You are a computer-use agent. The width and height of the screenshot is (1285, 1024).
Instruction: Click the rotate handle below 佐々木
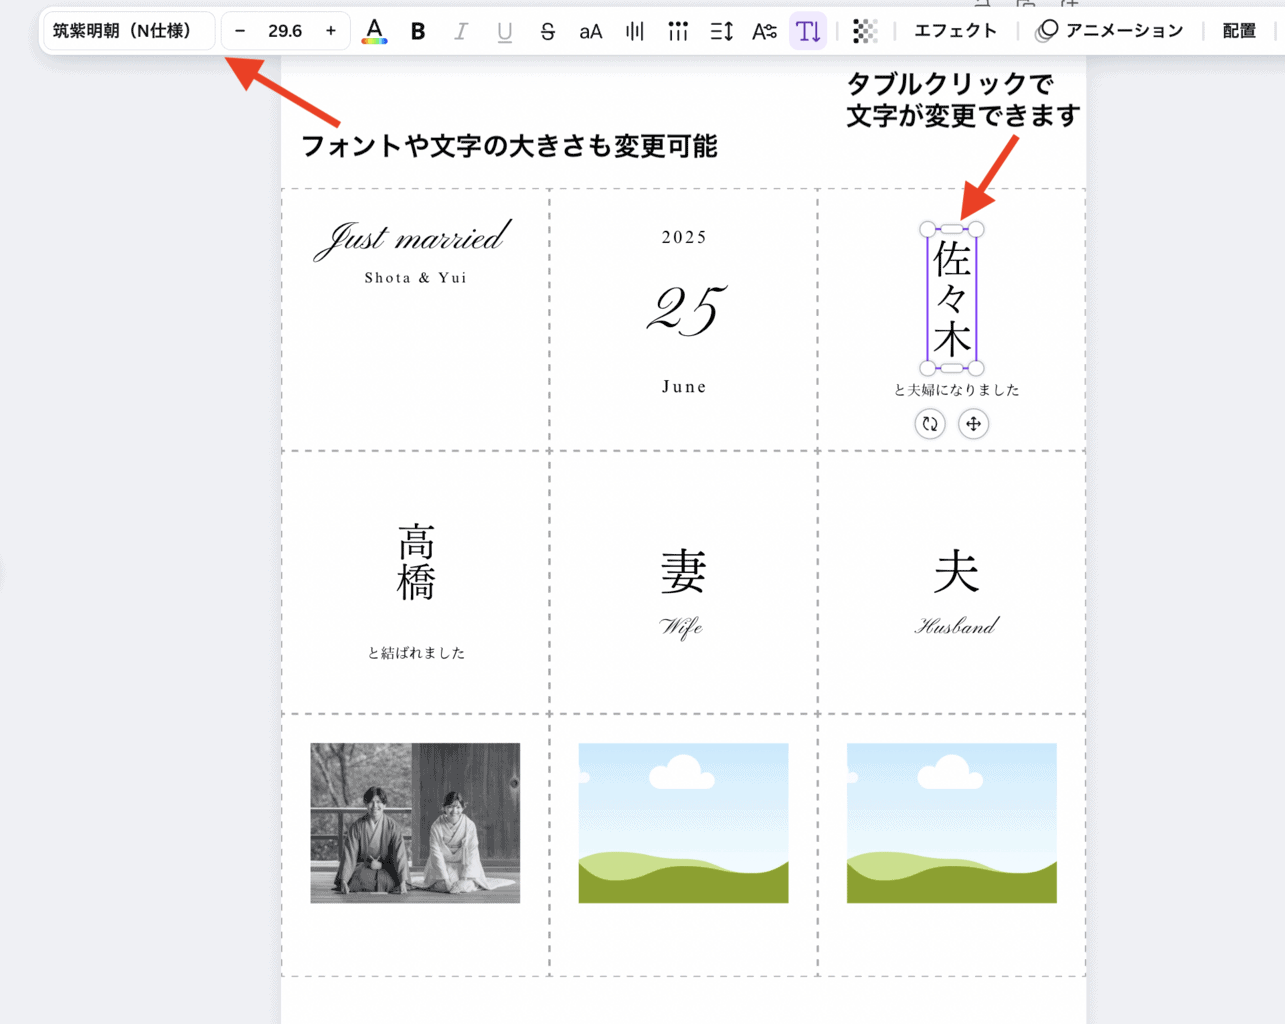(930, 424)
